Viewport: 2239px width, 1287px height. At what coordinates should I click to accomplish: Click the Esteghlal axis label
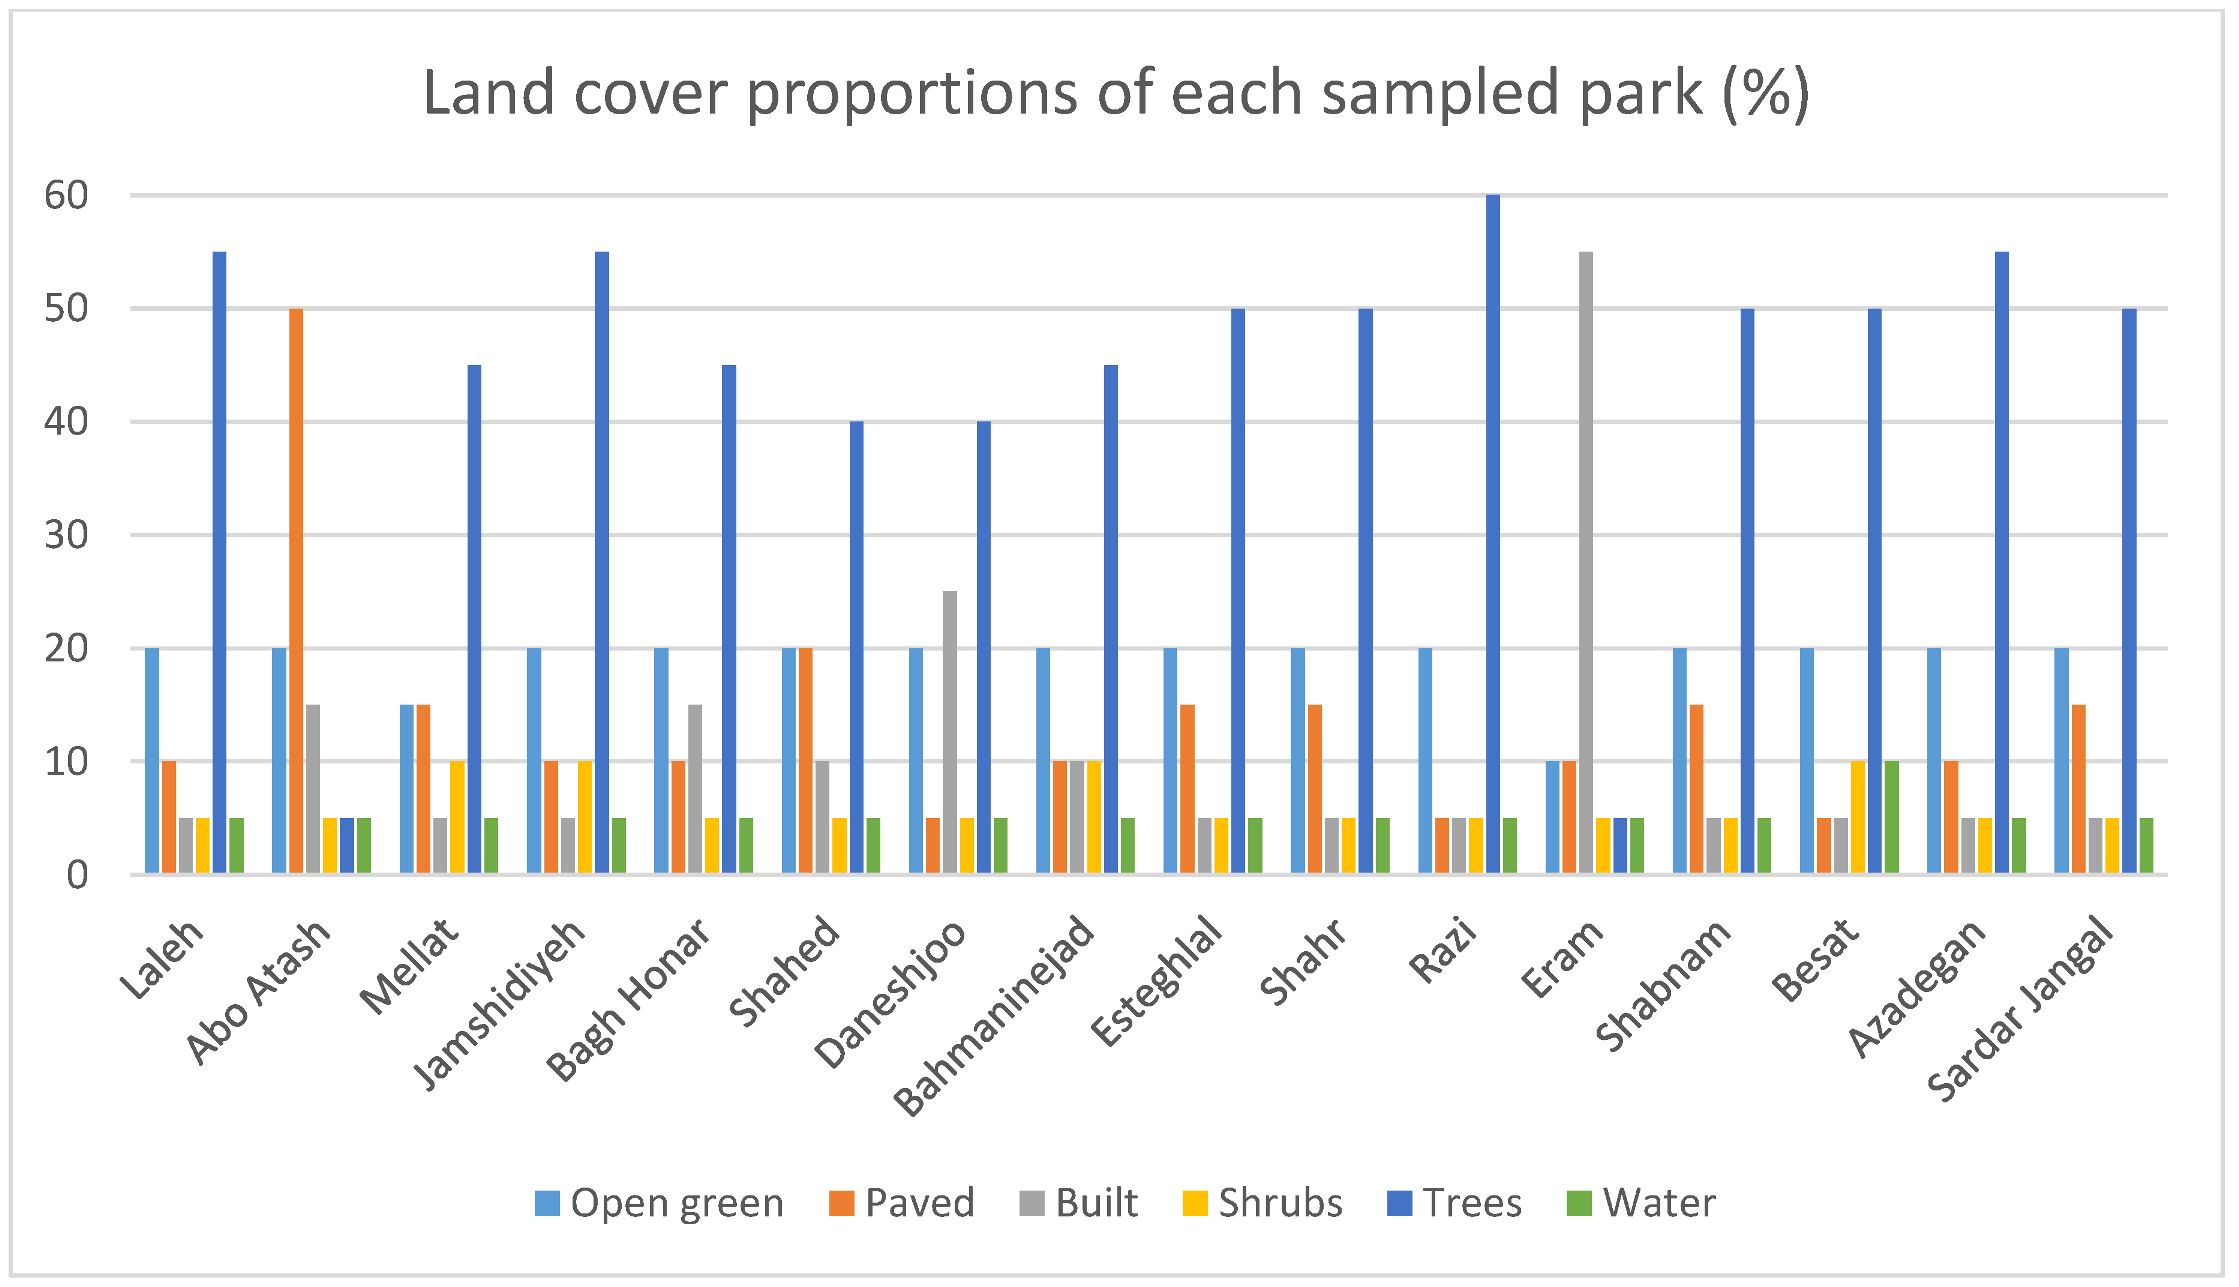pos(1158,981)
